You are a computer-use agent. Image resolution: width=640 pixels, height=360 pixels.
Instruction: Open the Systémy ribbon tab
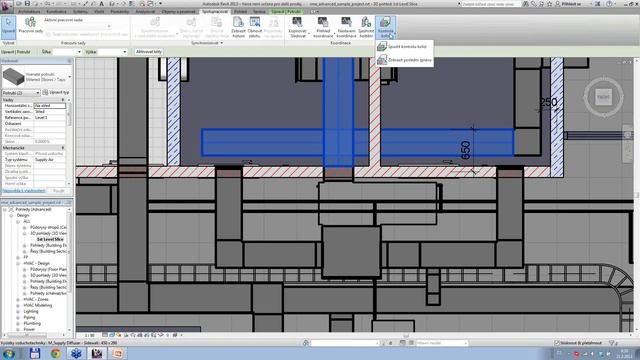(x=80, y=11)
